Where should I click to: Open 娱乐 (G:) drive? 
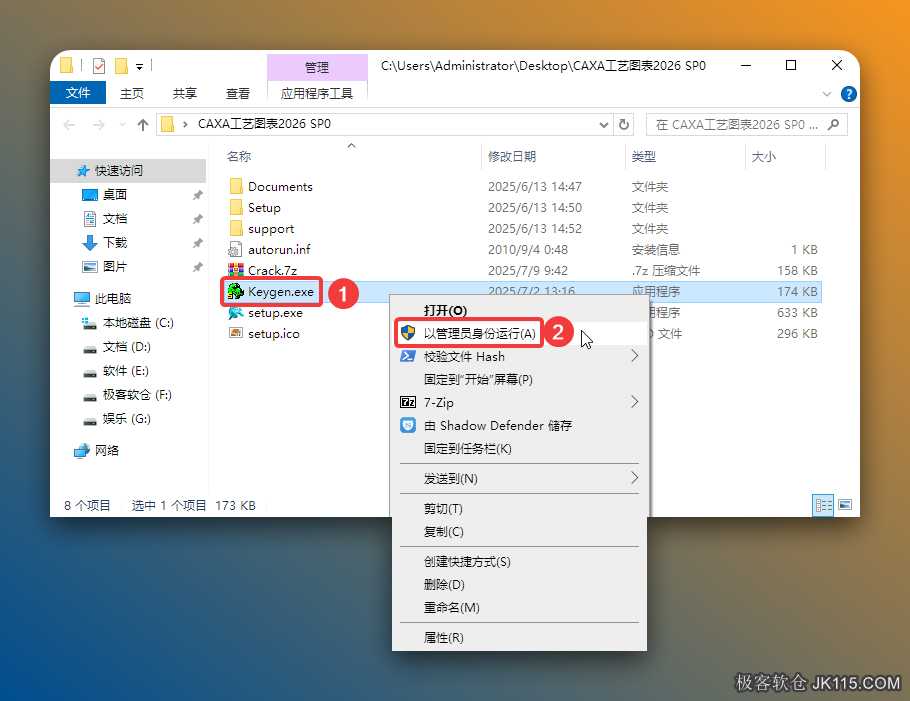coord(127,419)
